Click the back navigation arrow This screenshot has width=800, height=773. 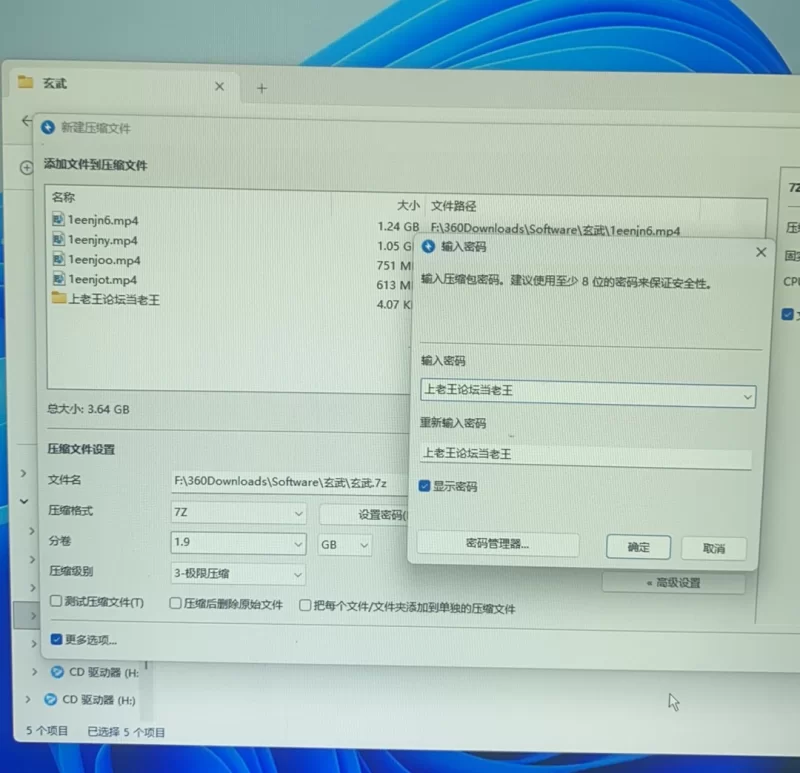[25, 120]
